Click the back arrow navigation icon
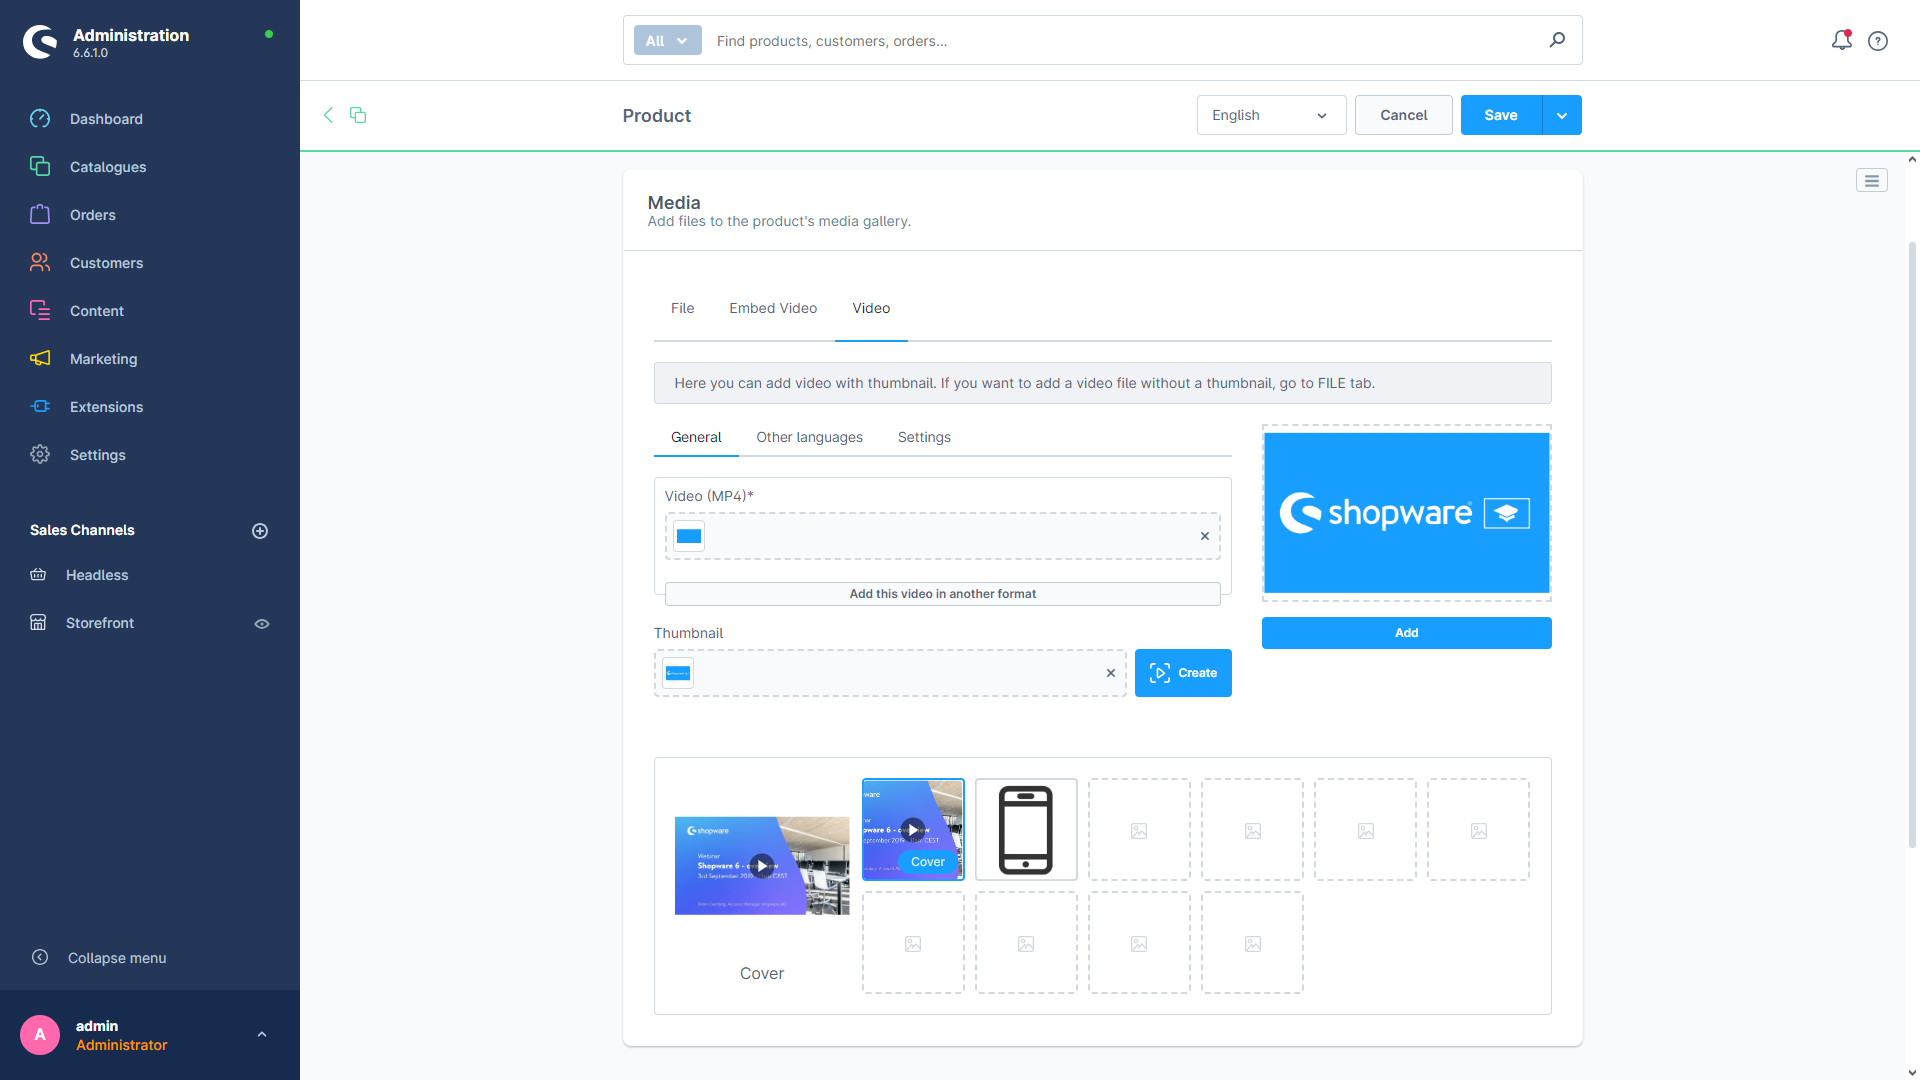 (x=328, y=115)
